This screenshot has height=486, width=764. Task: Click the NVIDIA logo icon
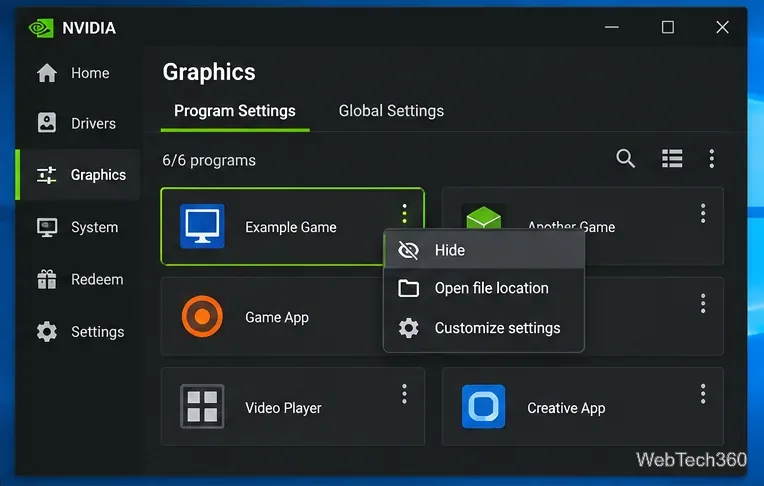(x=41, y=28)
